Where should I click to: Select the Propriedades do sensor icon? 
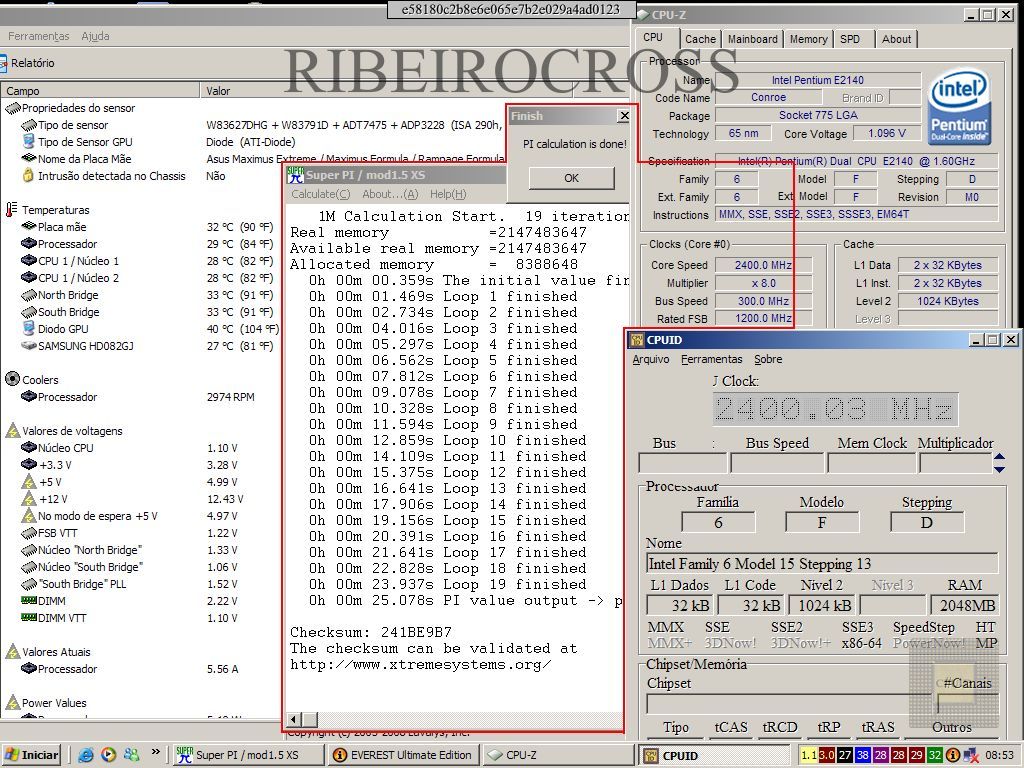coord(12,108)
